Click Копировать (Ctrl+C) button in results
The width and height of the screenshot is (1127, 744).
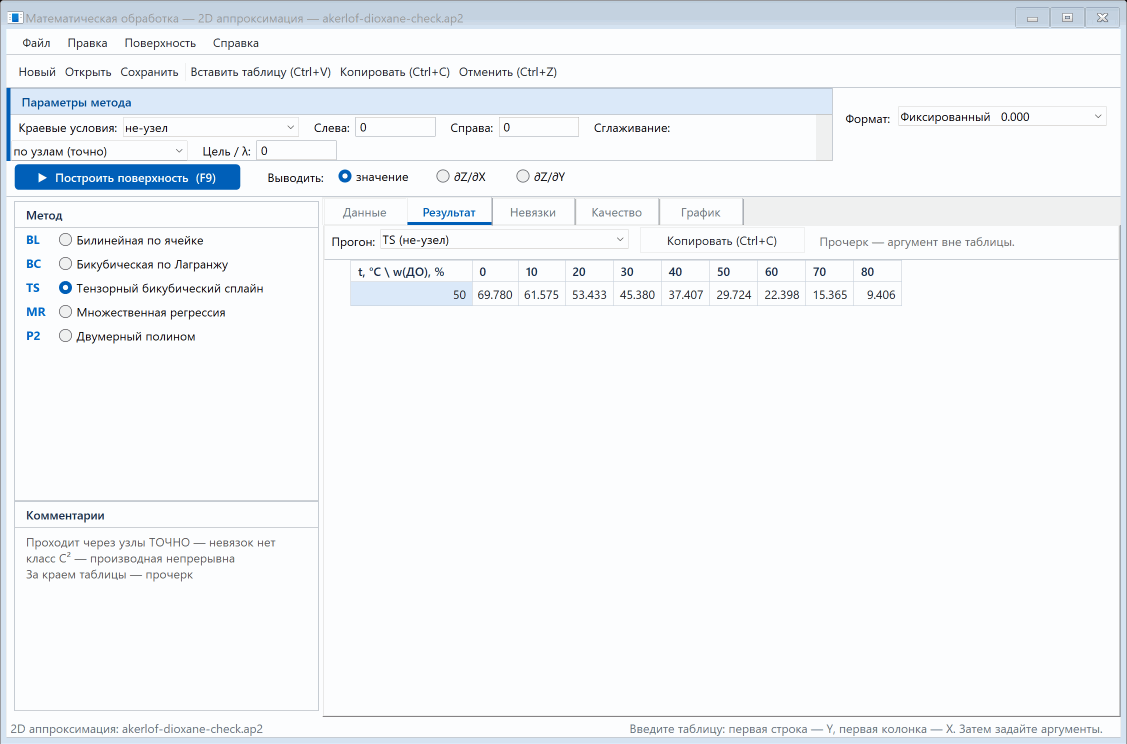[x=722, y=241]
